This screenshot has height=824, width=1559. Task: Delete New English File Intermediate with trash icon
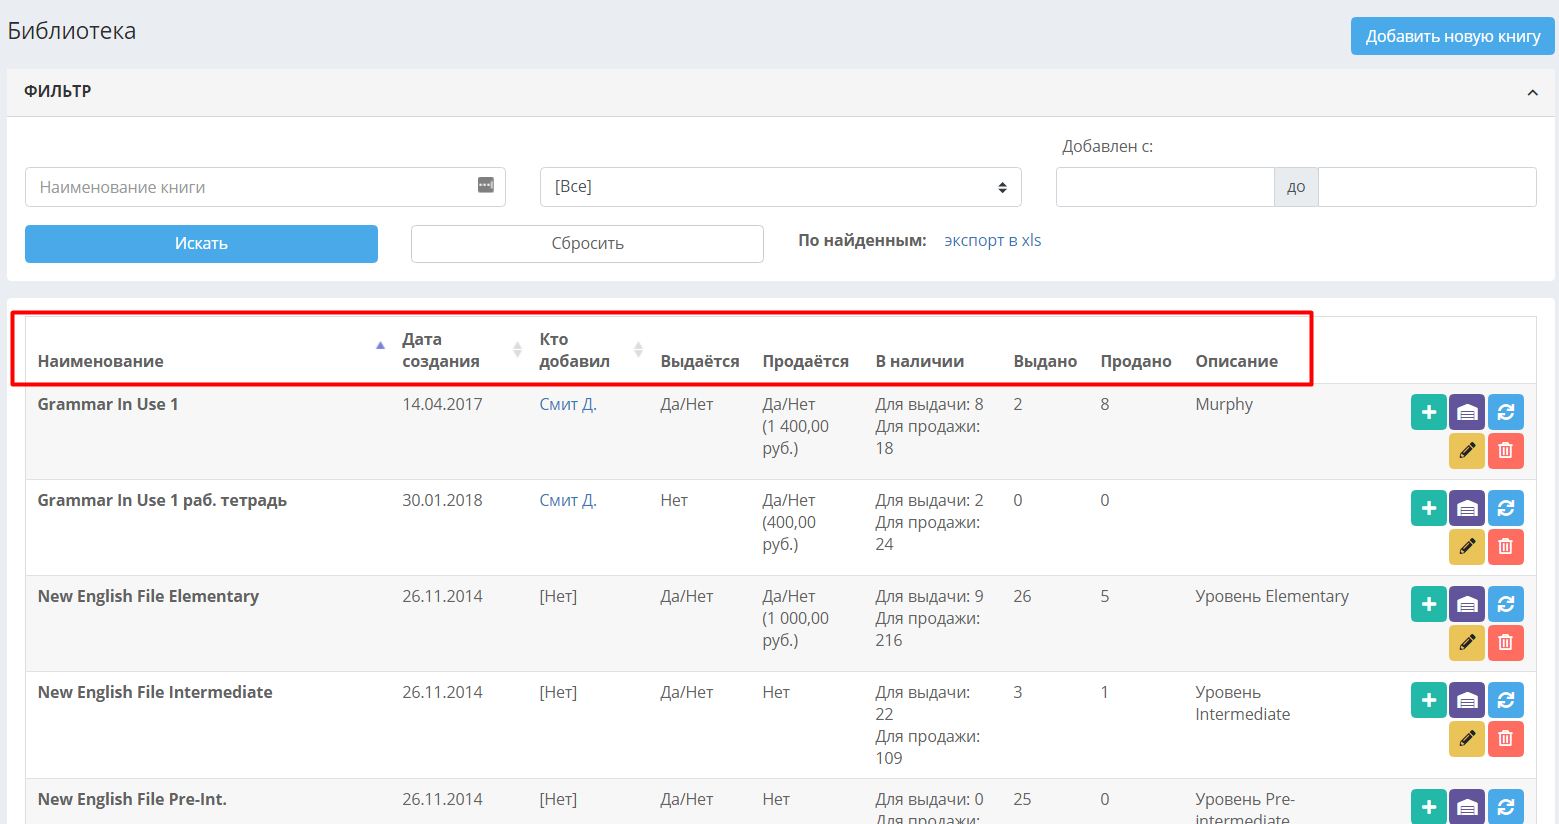tap(1505, 739)
